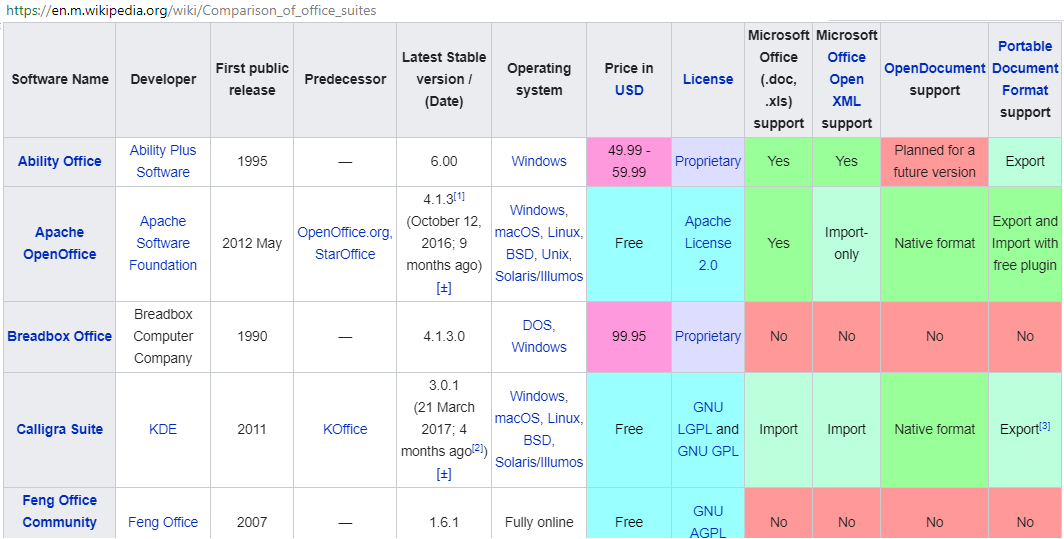Click the Ability Plus Software developer link
The image size is (1064, 539).
coord(163,161)
